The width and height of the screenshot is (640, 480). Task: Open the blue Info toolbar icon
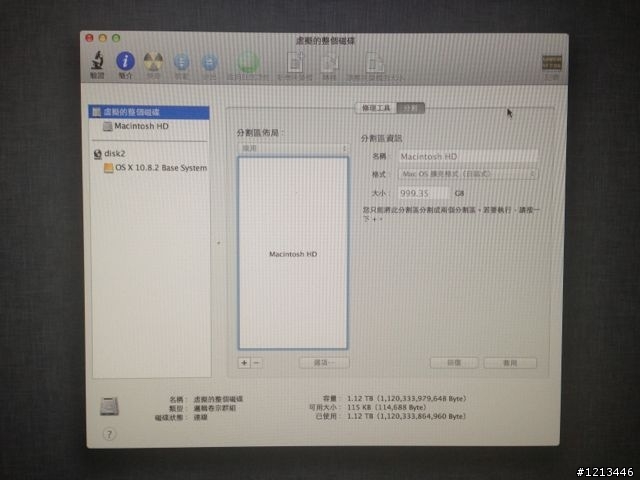125,61
